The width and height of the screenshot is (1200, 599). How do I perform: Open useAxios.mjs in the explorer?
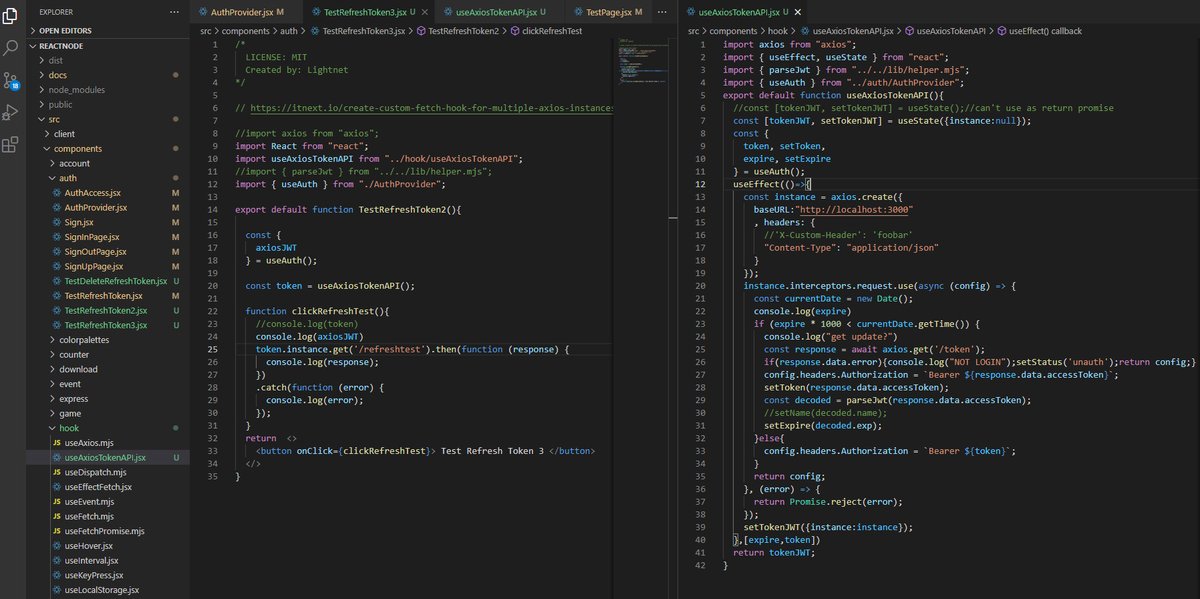click(x=108, y=443)
